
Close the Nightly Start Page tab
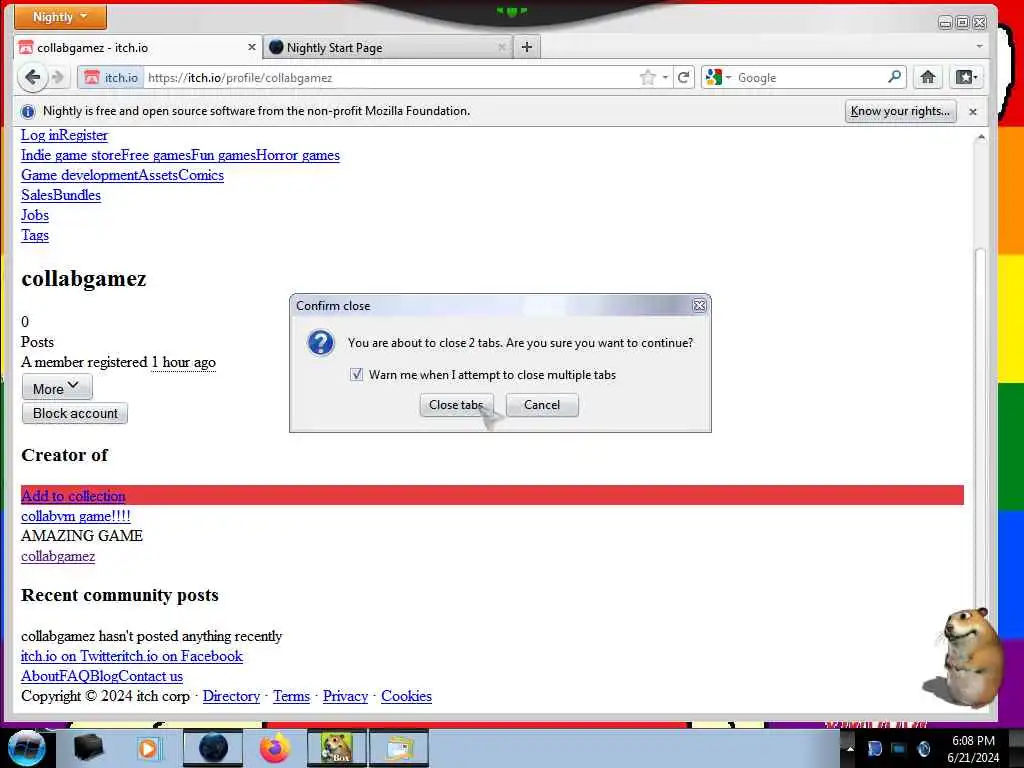point(501,47)
